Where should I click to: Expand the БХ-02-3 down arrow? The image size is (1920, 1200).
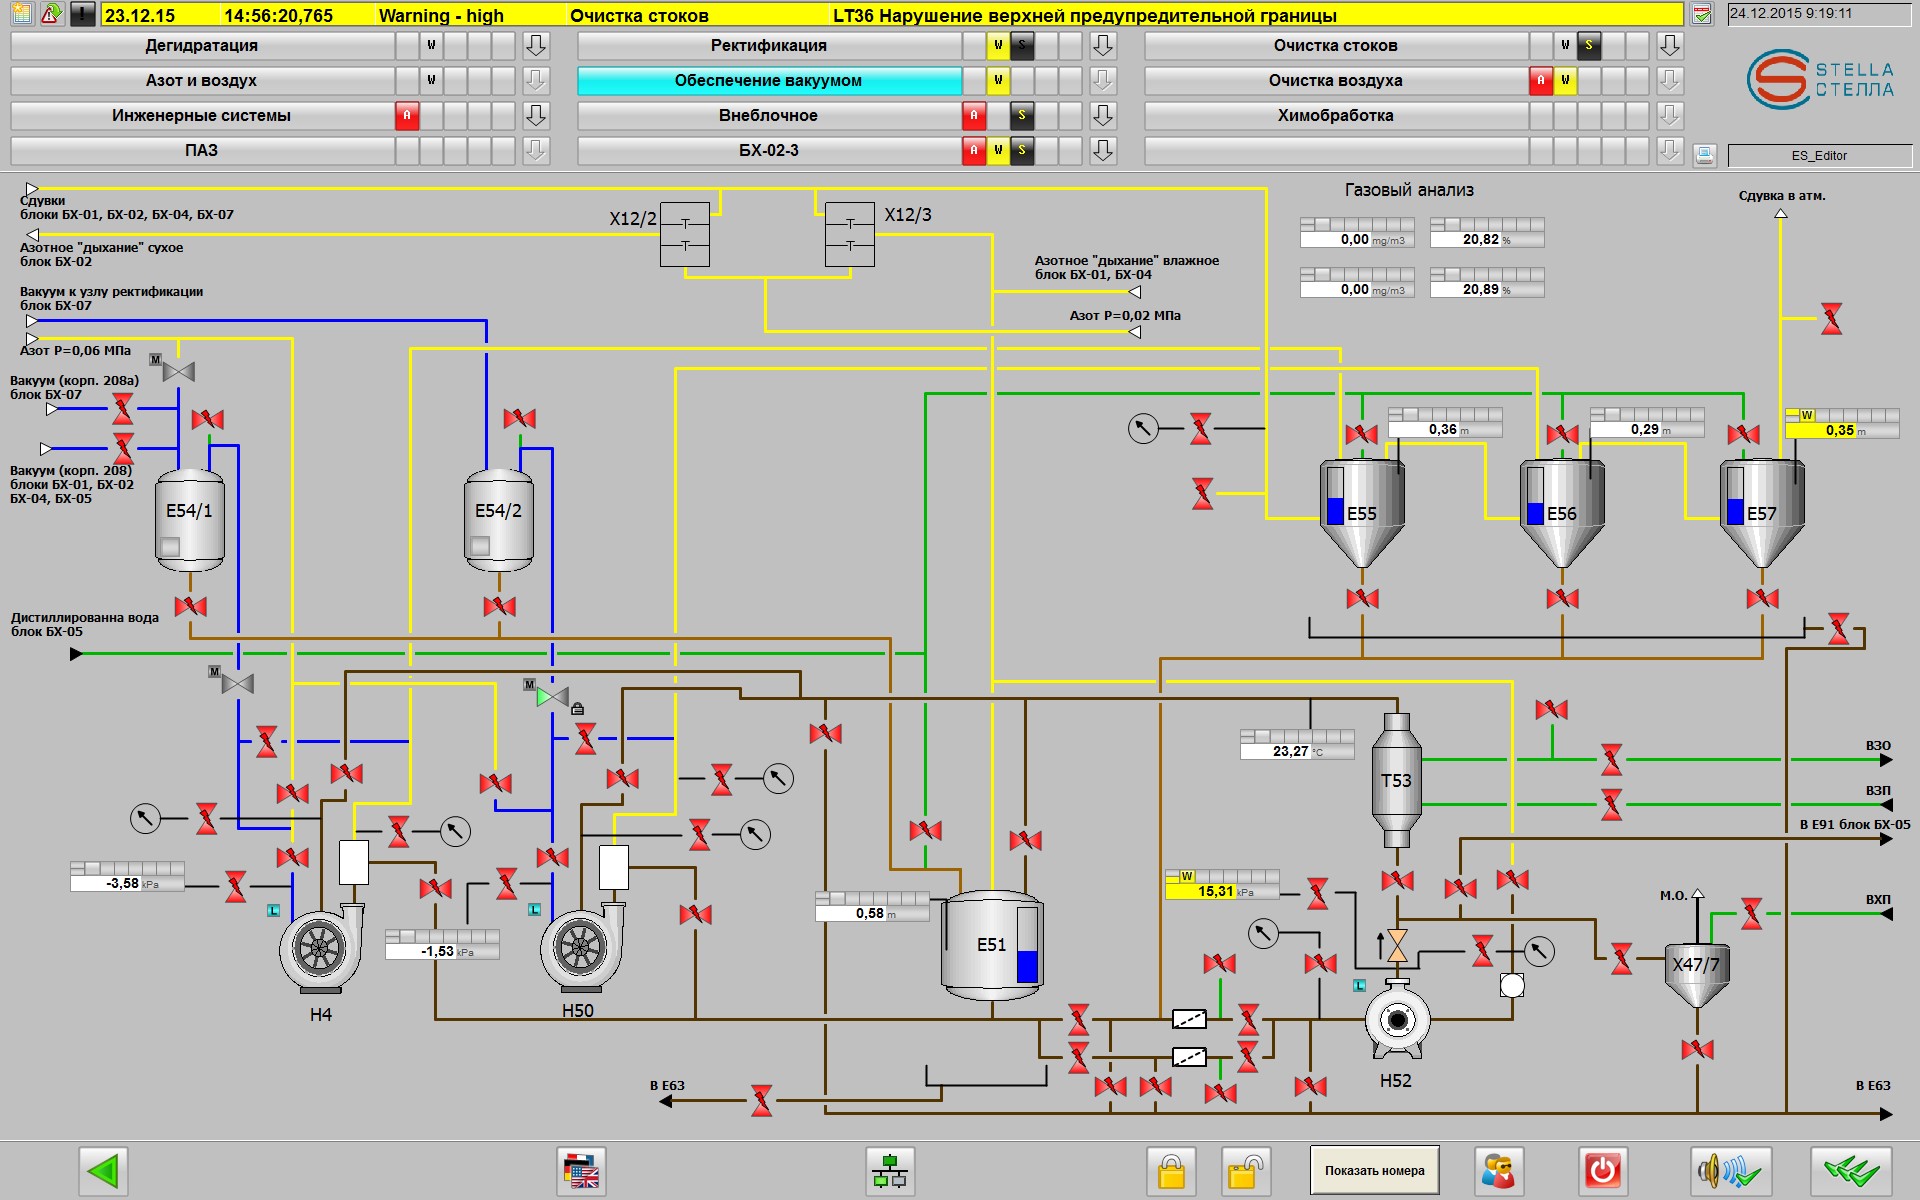pos(1103,150)
